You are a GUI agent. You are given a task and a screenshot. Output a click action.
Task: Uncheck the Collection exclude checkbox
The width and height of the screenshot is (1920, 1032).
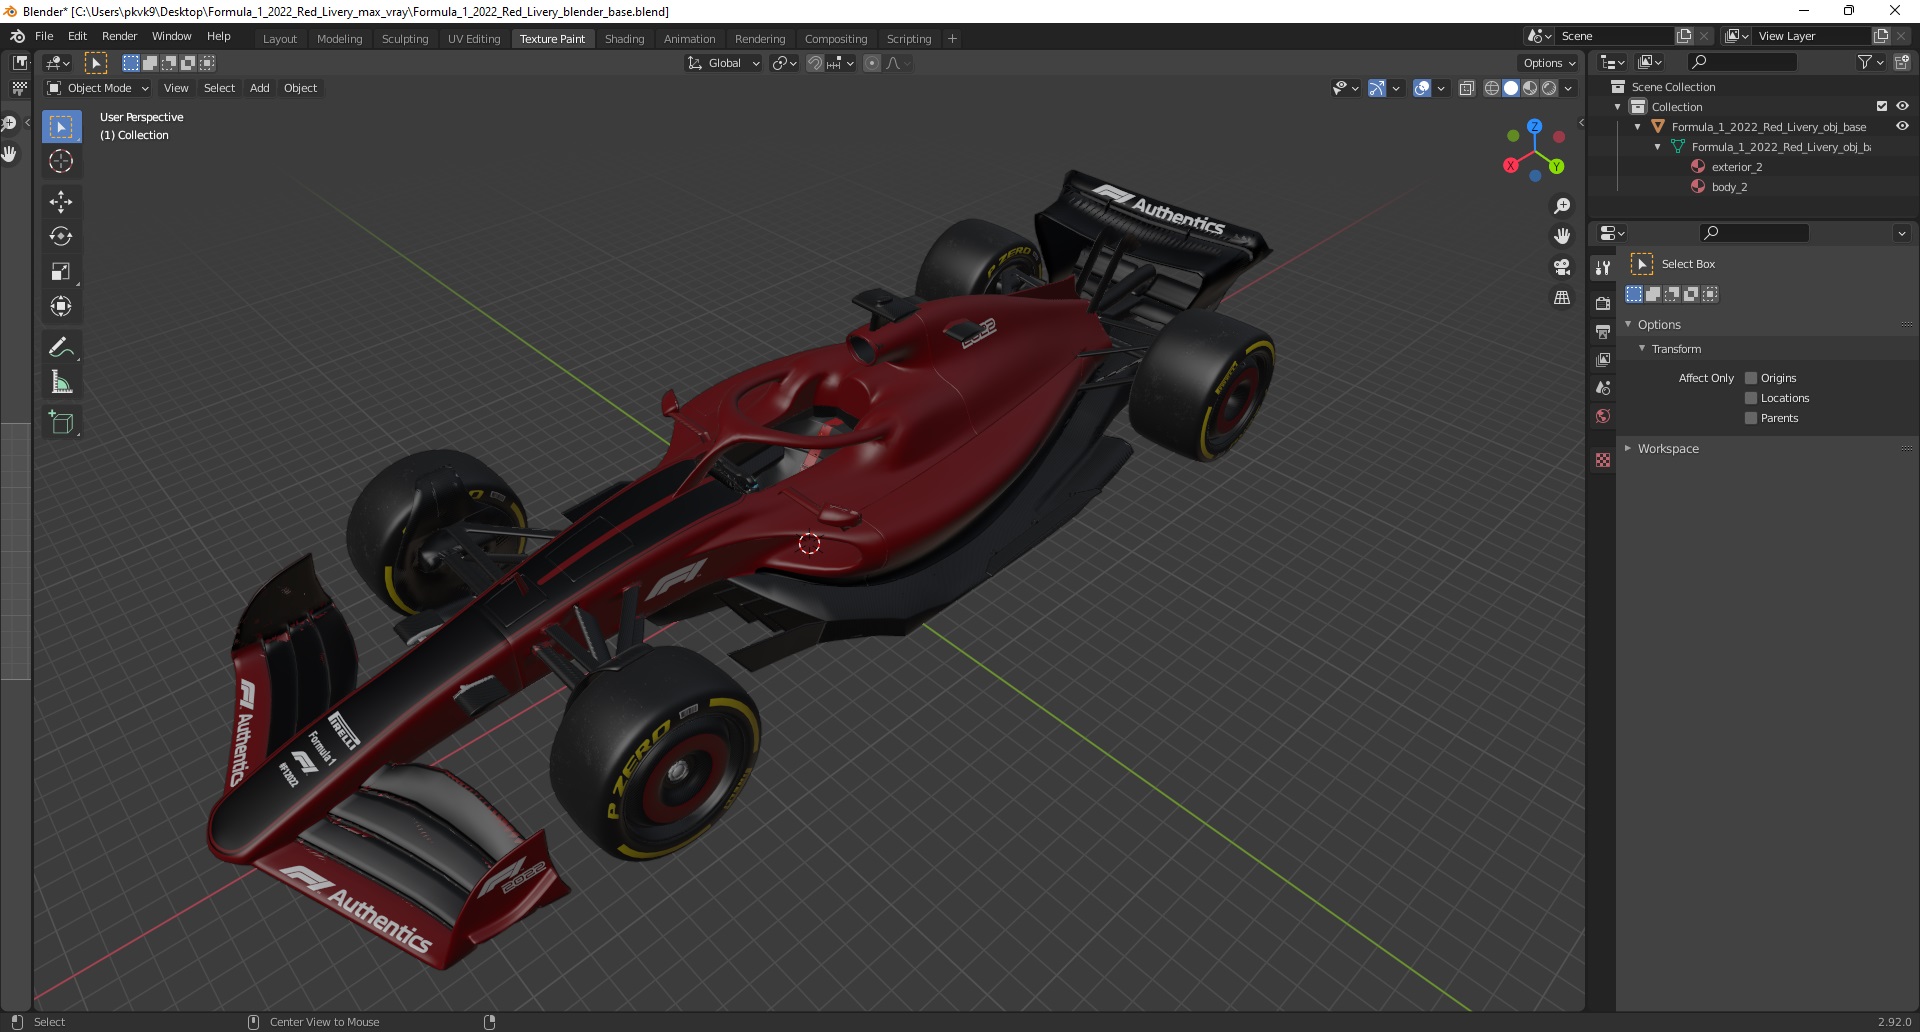1882,106
